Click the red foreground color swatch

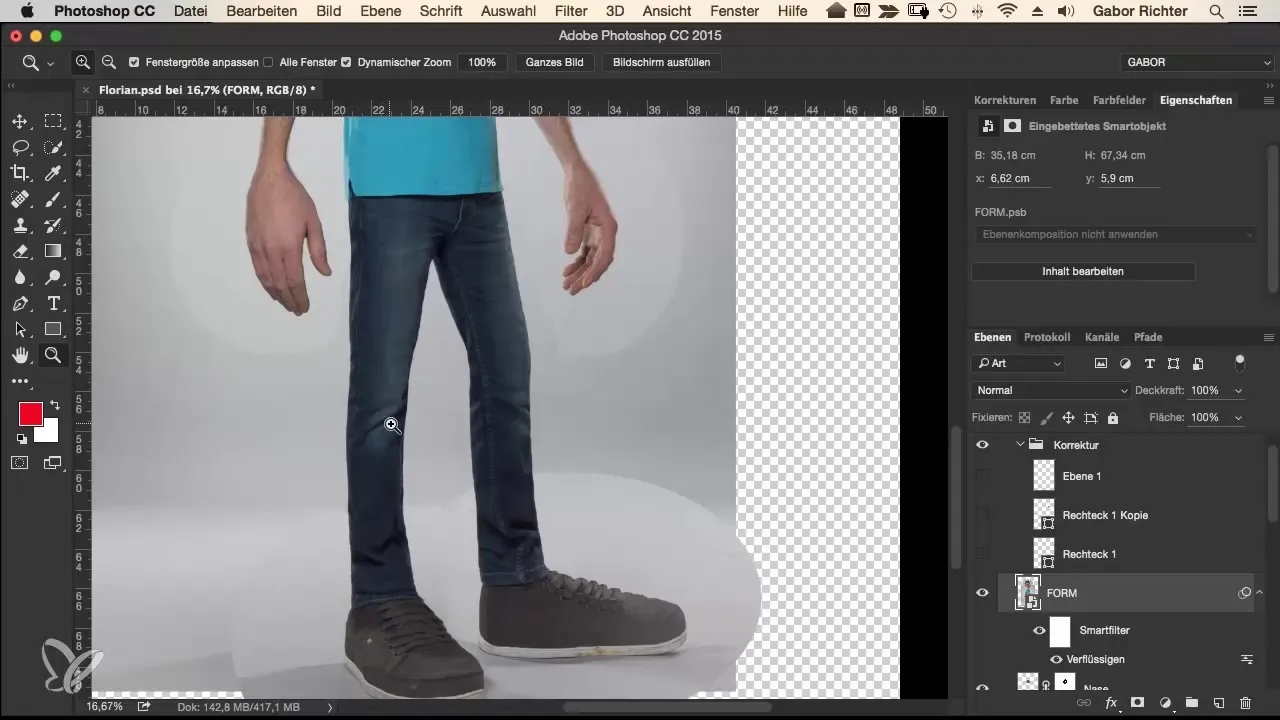click(31, 413)
